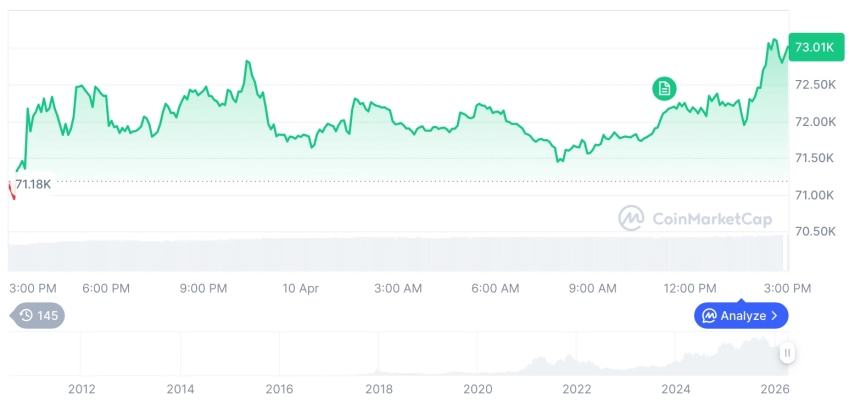The height and width of the screenshot is (401, 860).
Task: Jump to 2018 in the history navigator
Action: pyautogui.click(x=378, y=389)
